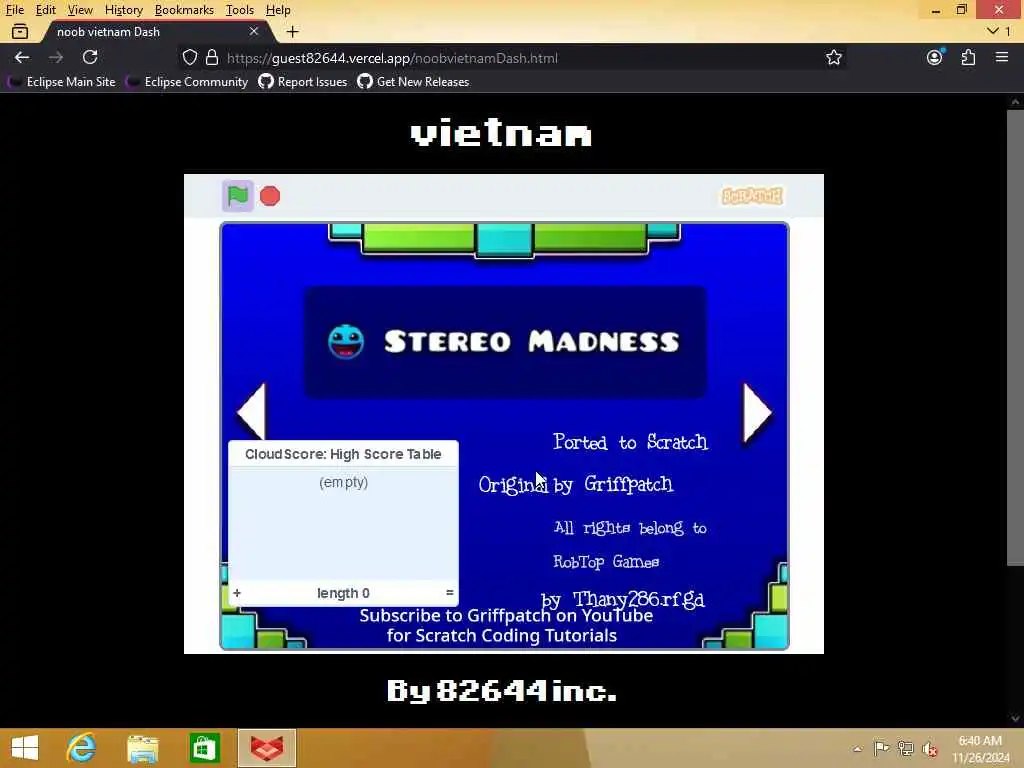Click the forward navigation arrow

click(56, 57)
